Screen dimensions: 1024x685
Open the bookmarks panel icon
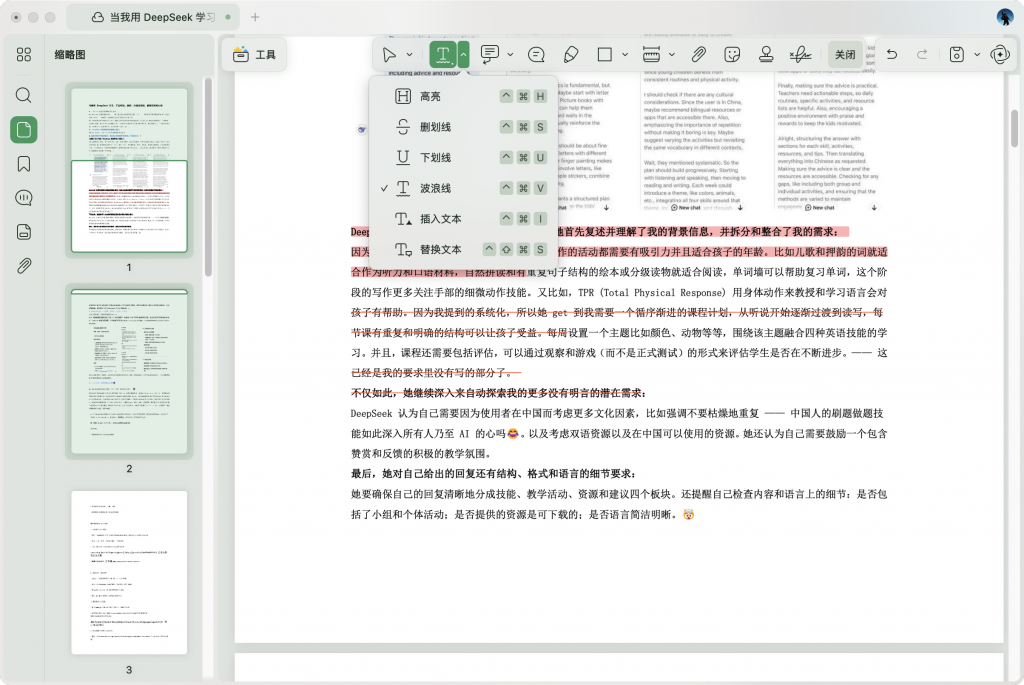click(24, 163)
